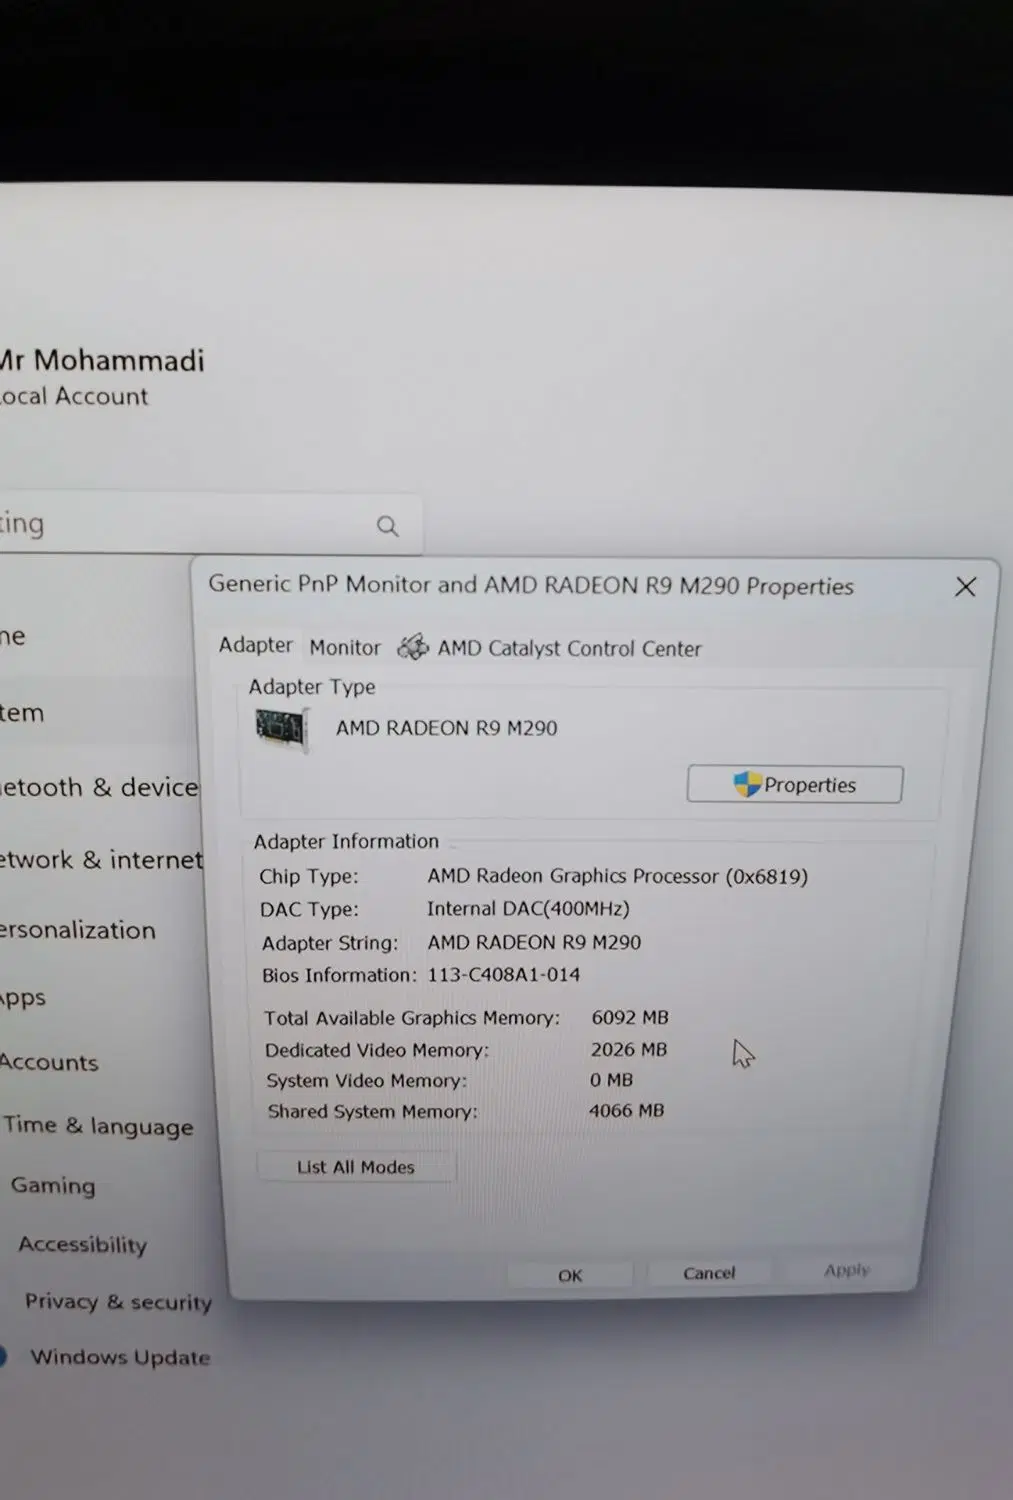Viewport: 1013px width, 1500px height.
Task: Click Bios Information value 113-C408A1-014
Action: click(504, 974)
